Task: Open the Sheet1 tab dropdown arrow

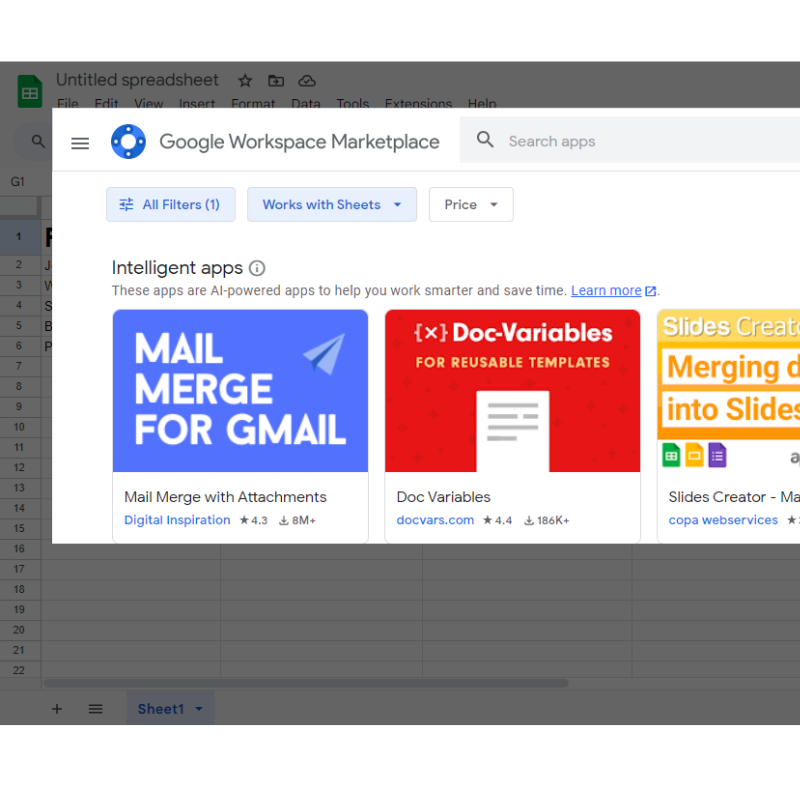Action: [199, 709]
